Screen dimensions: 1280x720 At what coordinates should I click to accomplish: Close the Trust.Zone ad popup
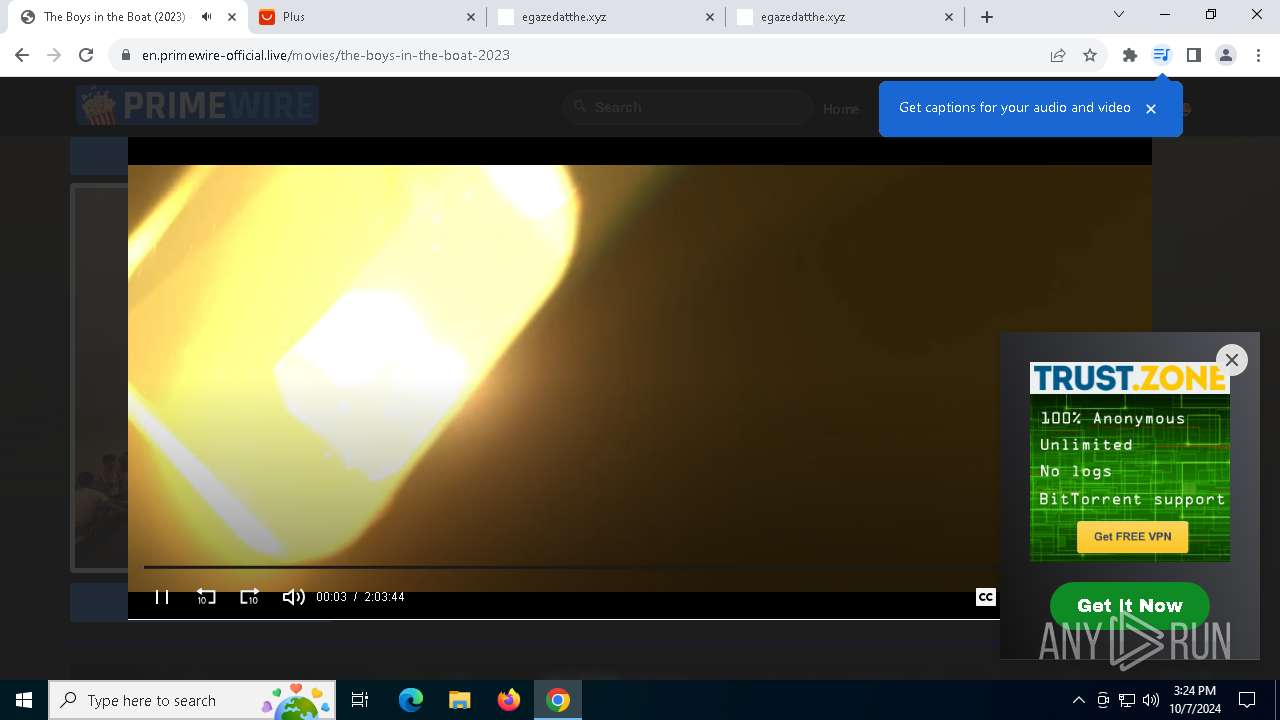[1232, 360]
